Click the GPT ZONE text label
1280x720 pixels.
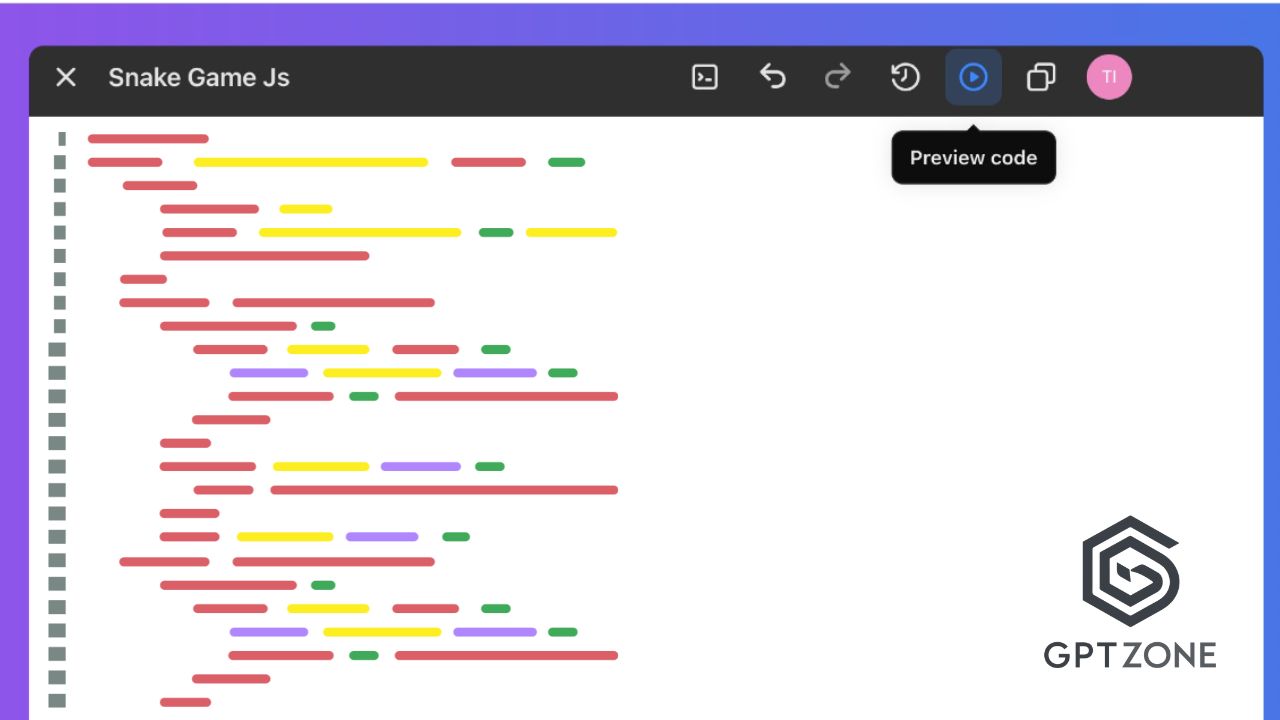point(1130,655)
